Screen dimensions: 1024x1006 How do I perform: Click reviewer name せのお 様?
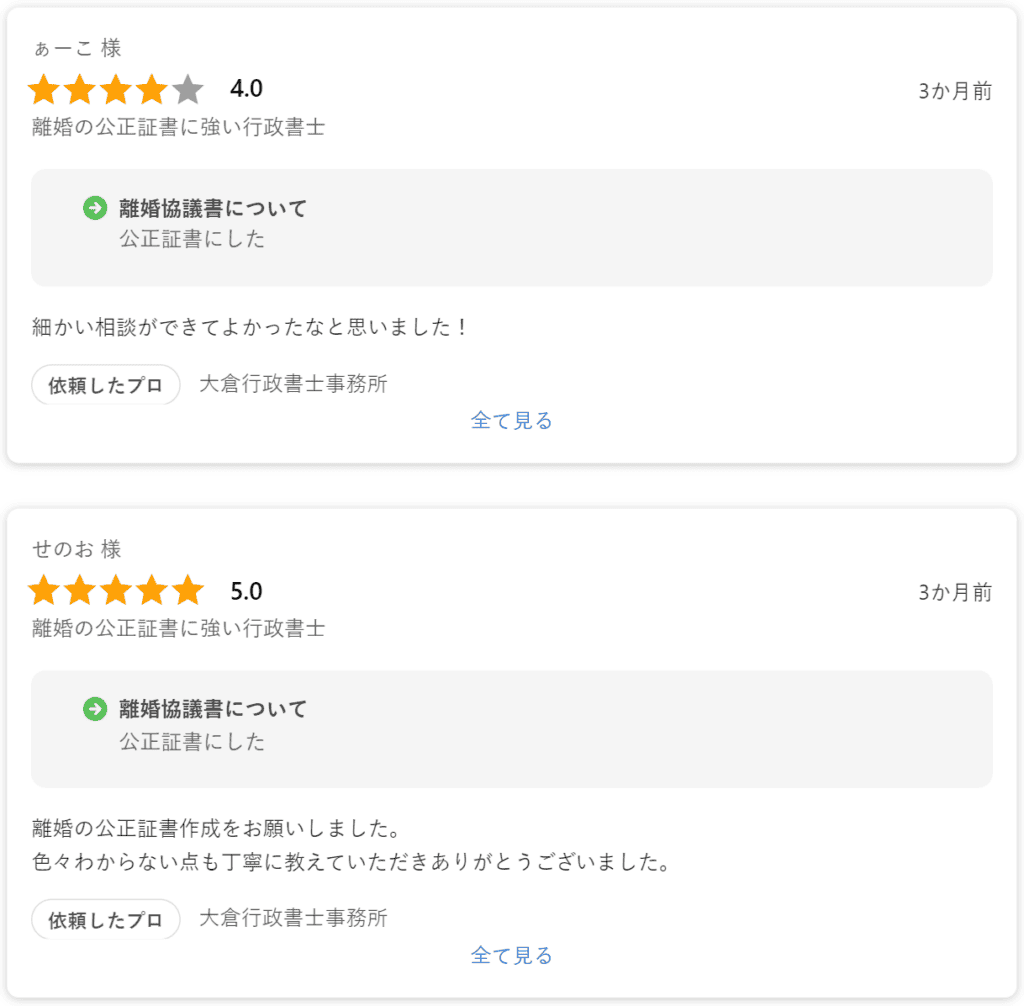(x=77, y=549)
